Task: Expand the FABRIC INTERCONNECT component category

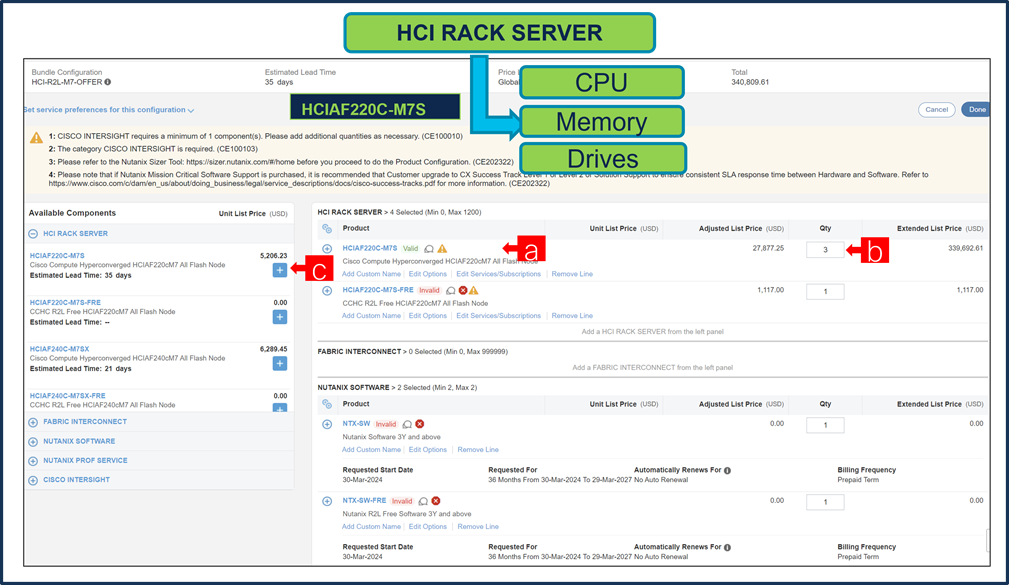Action: click(33, 422)
